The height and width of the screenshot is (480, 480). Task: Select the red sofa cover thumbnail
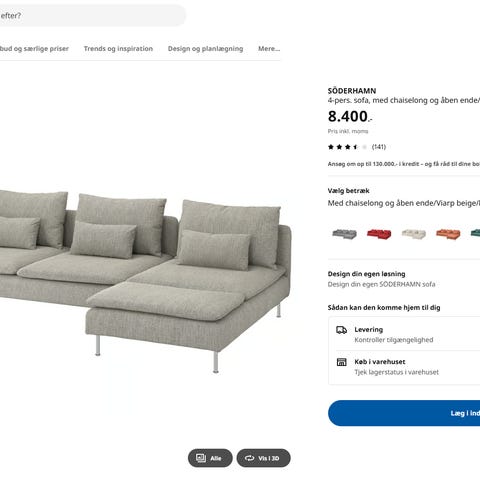pyautogui.click(x=379, y=234)
